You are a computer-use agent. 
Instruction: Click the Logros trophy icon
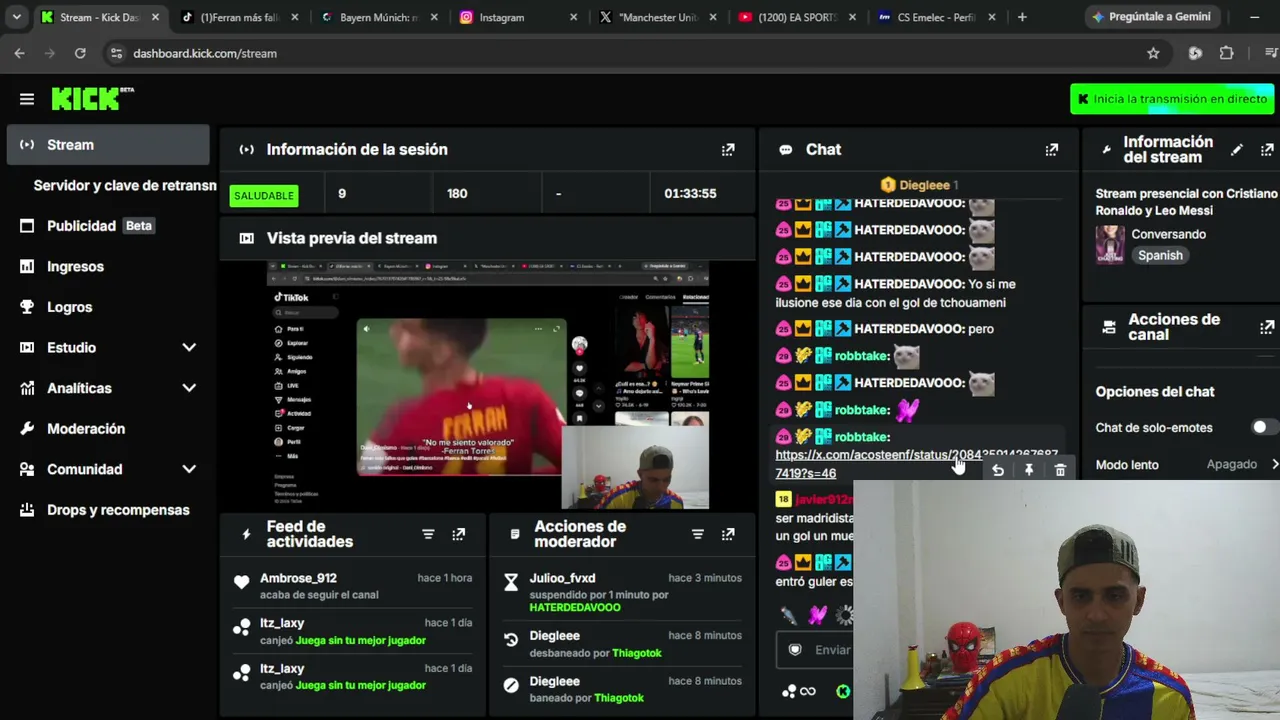27,307
